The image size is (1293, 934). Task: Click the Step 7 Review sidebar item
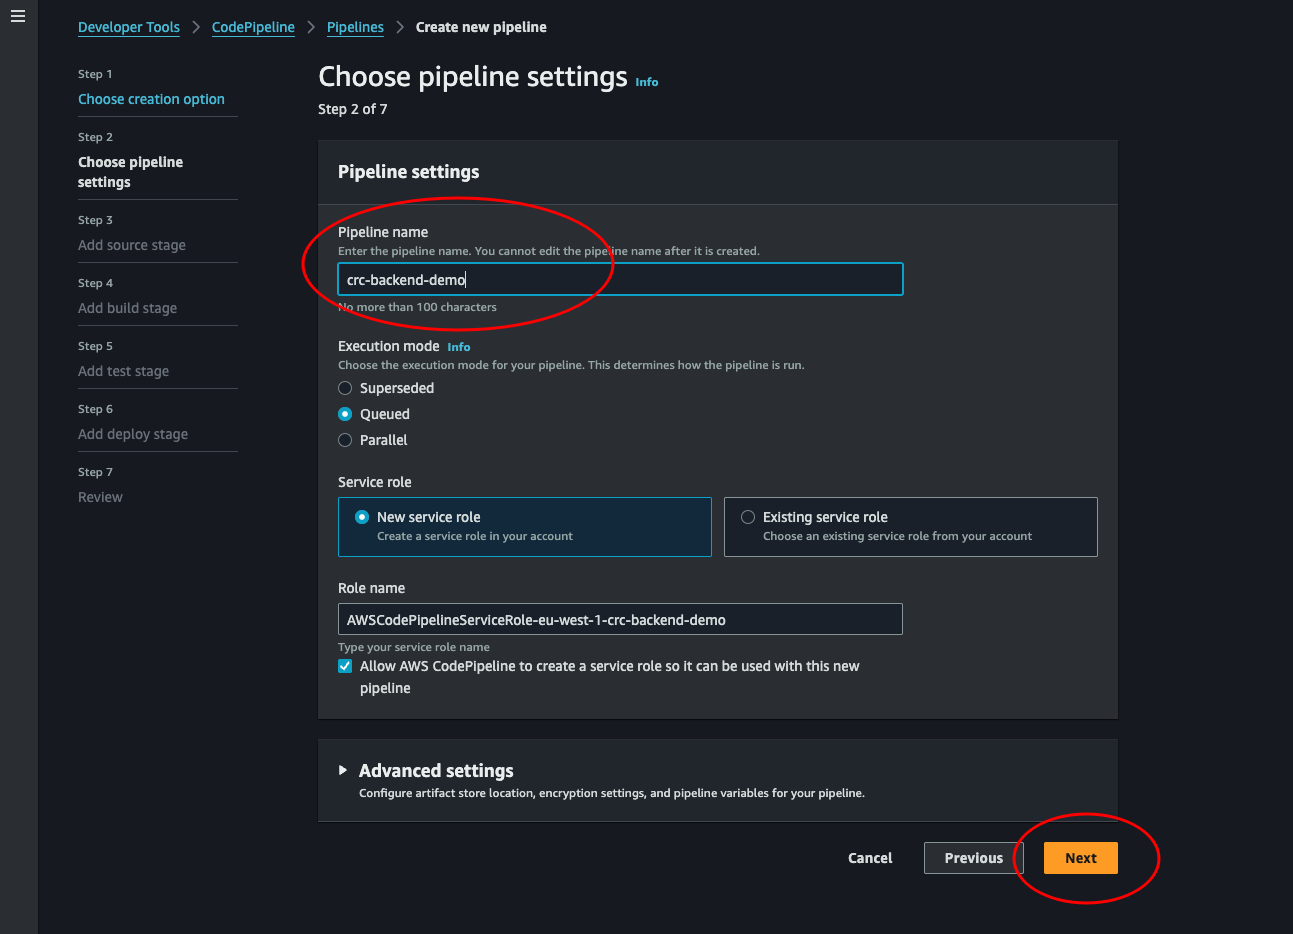click(100, 497)
